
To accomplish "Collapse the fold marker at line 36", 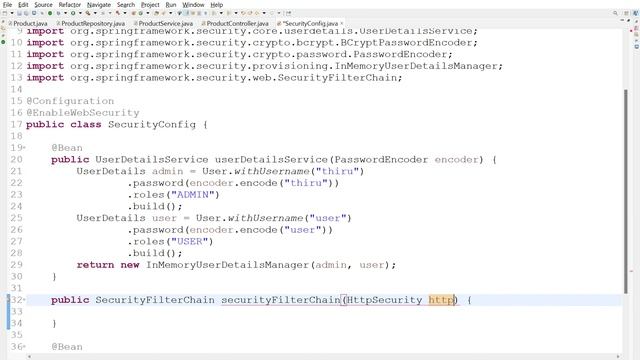I will pyautogui.click(x=24, y=347).
